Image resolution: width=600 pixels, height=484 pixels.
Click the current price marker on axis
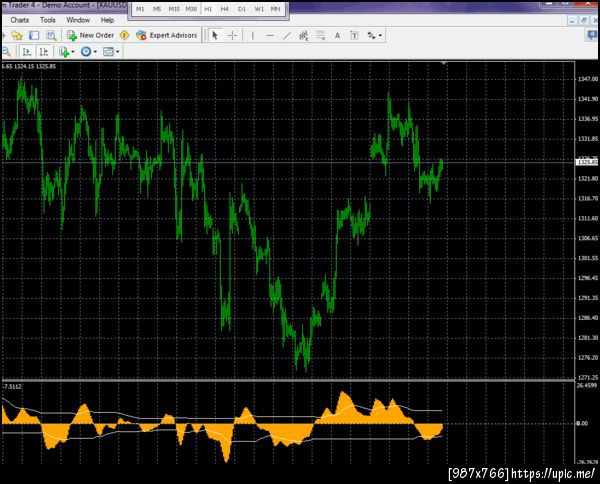pyautogui.click(x=587, y=162)
